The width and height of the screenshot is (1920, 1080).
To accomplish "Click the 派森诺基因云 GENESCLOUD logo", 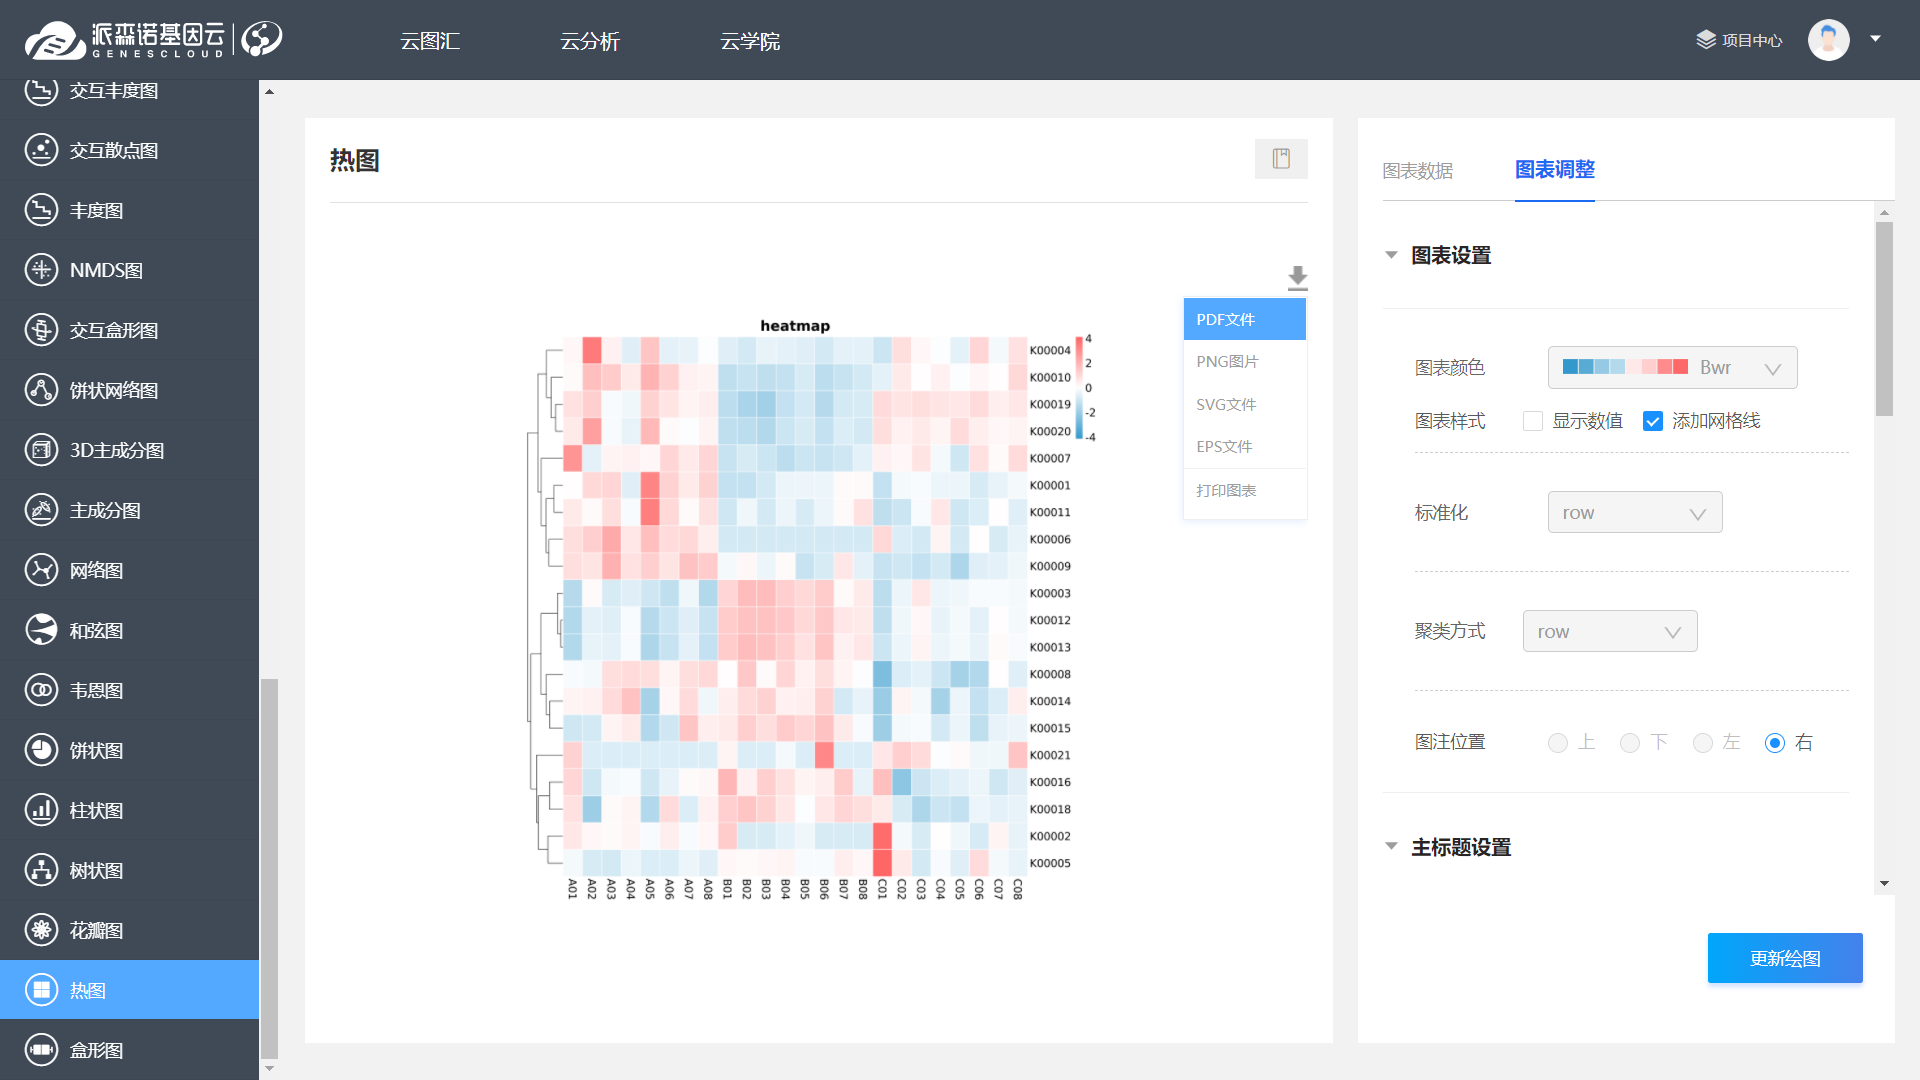I will click(x=125, y=40).
